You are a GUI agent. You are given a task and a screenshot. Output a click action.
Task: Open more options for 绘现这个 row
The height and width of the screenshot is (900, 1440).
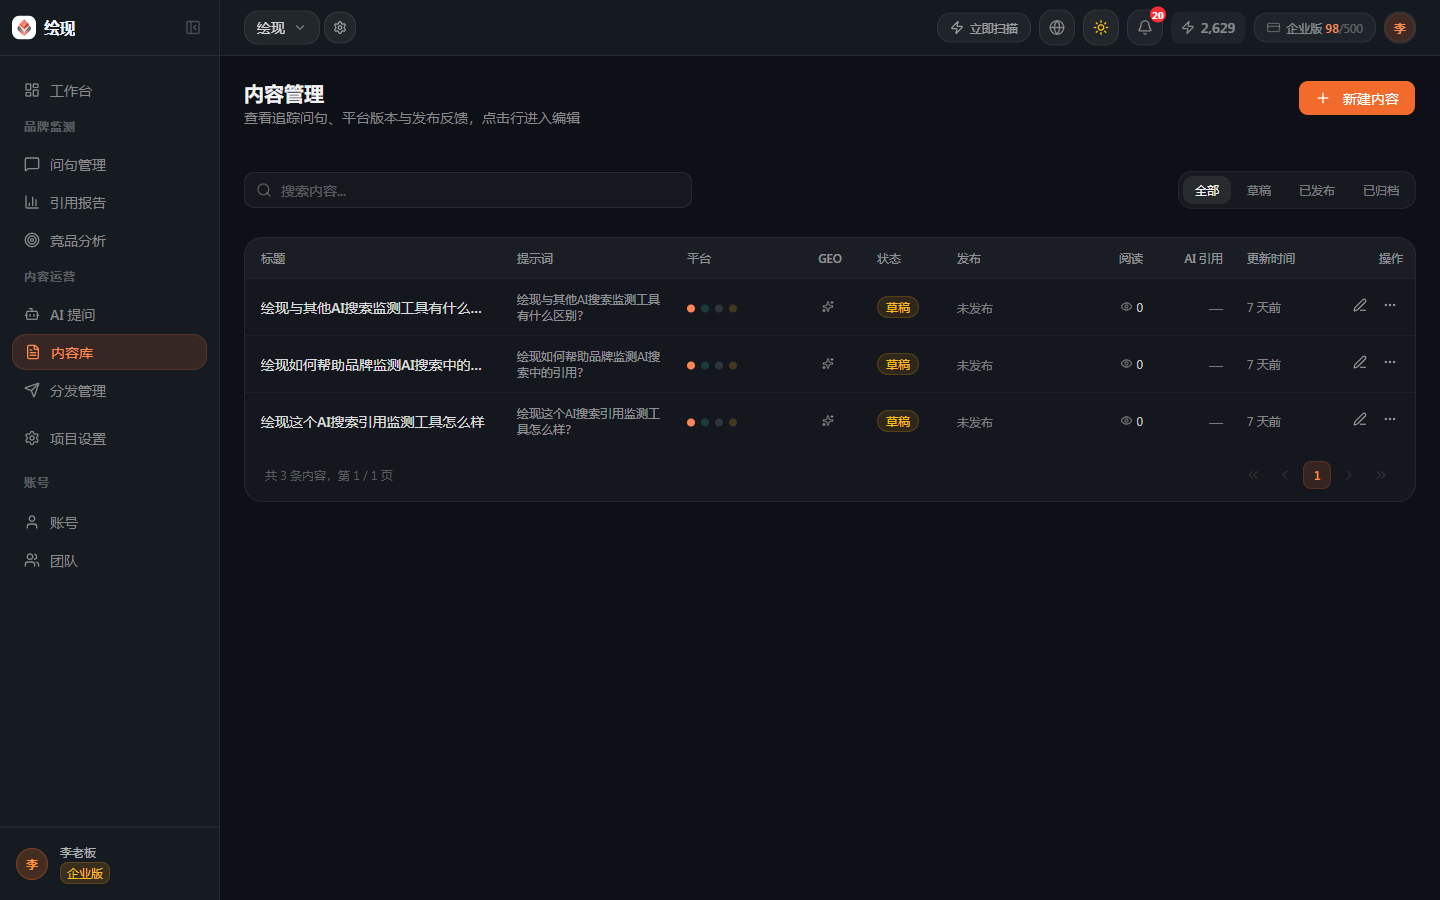1390,419
